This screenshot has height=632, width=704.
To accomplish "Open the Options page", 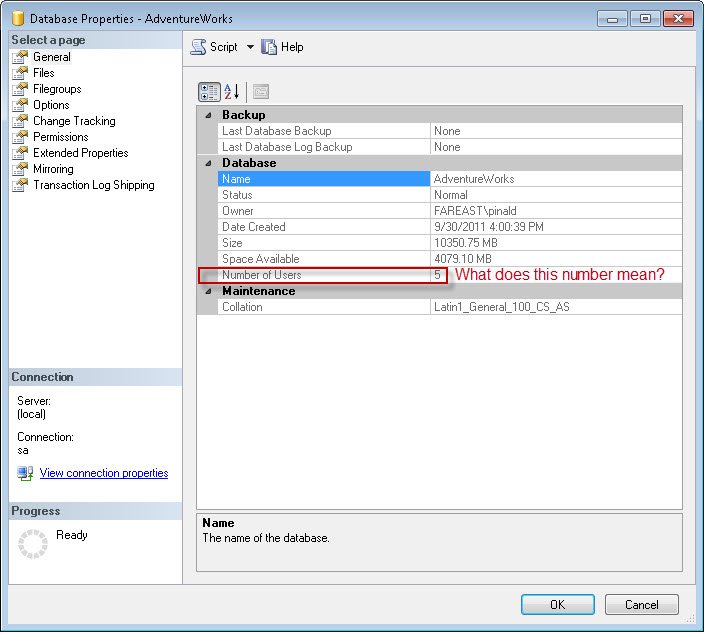I will point(51,105).
